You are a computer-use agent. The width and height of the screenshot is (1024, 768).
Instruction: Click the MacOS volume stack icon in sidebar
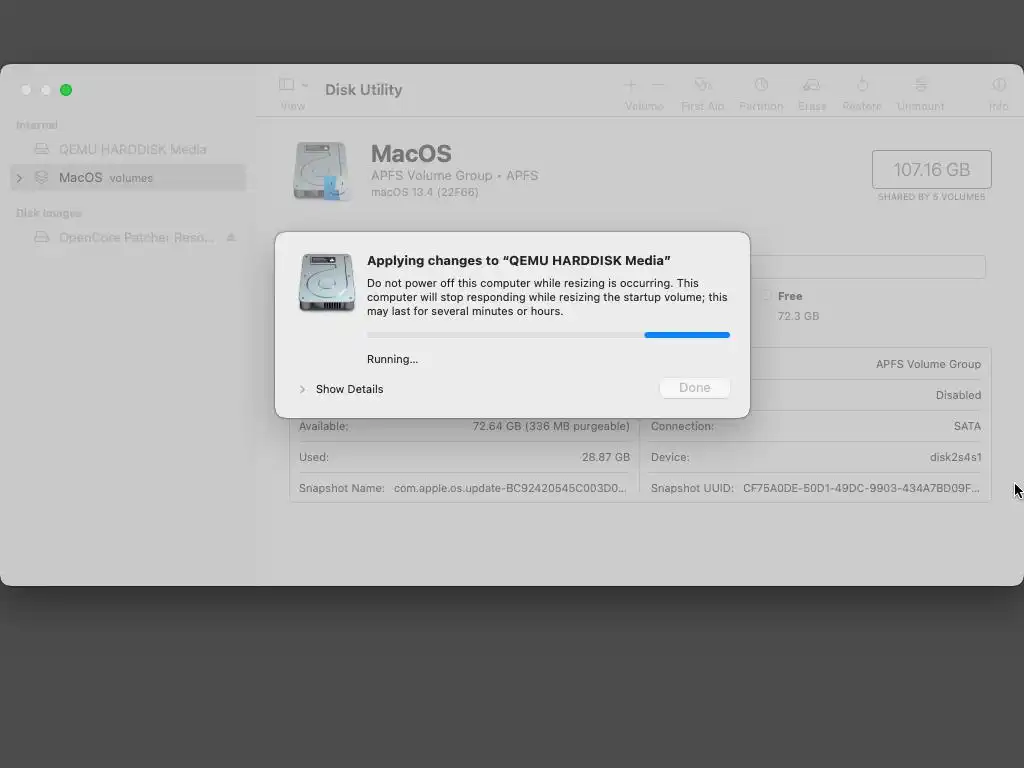tap(41, 177)
